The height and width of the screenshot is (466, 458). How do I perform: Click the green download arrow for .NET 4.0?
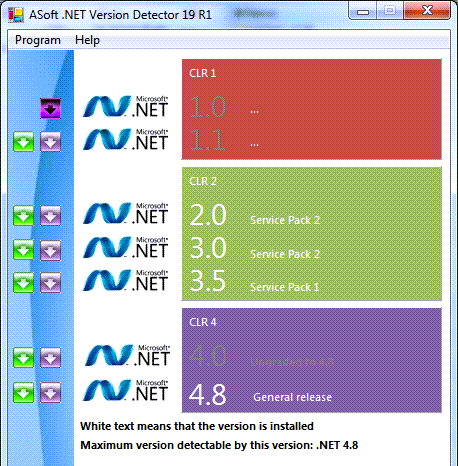coord(23,358)
